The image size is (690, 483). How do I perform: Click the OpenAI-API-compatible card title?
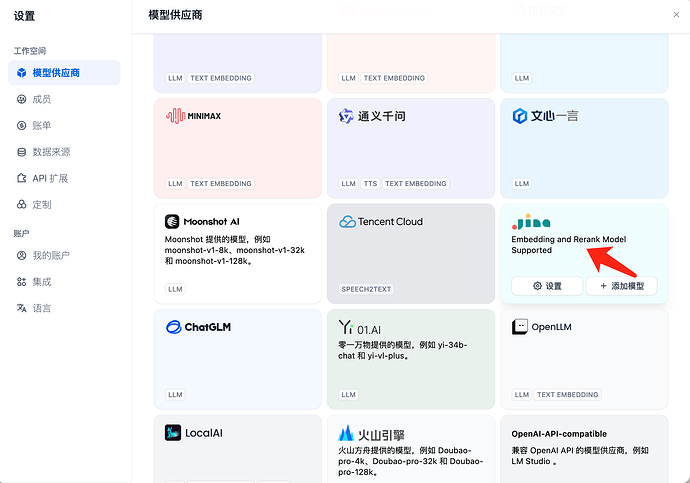[x=559, y=434]
